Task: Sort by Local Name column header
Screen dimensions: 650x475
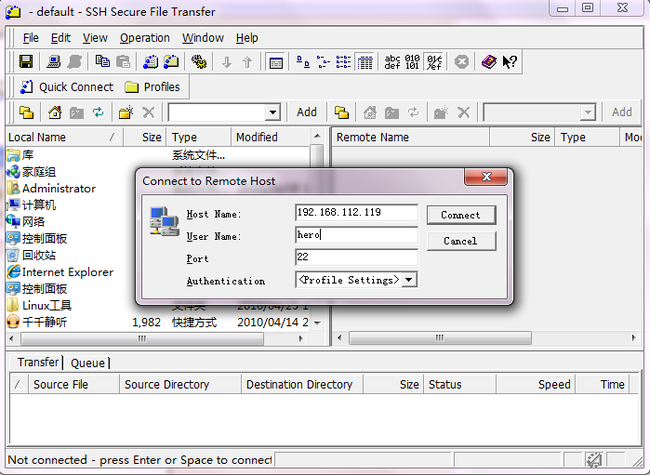Action: click(65, 137)
